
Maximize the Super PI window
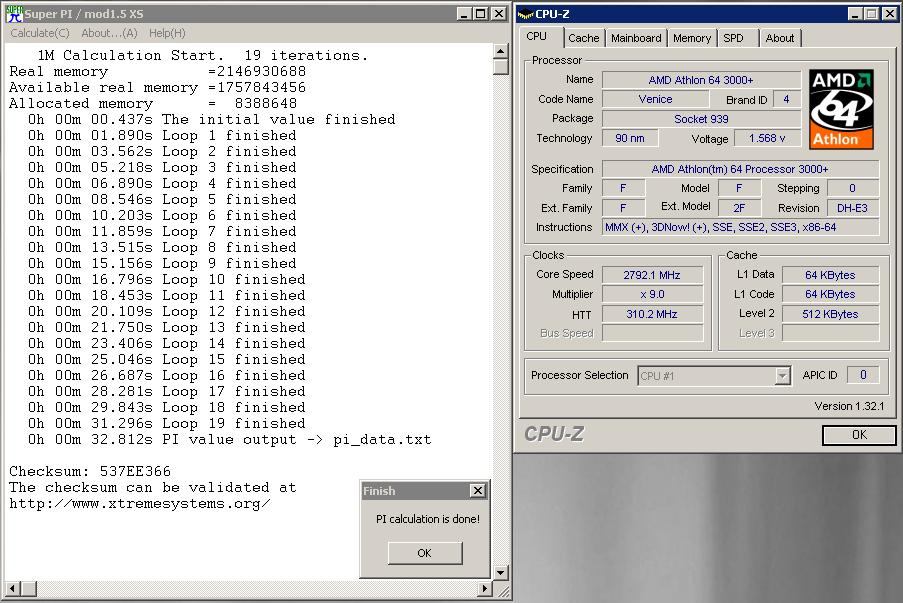(480, 14)
